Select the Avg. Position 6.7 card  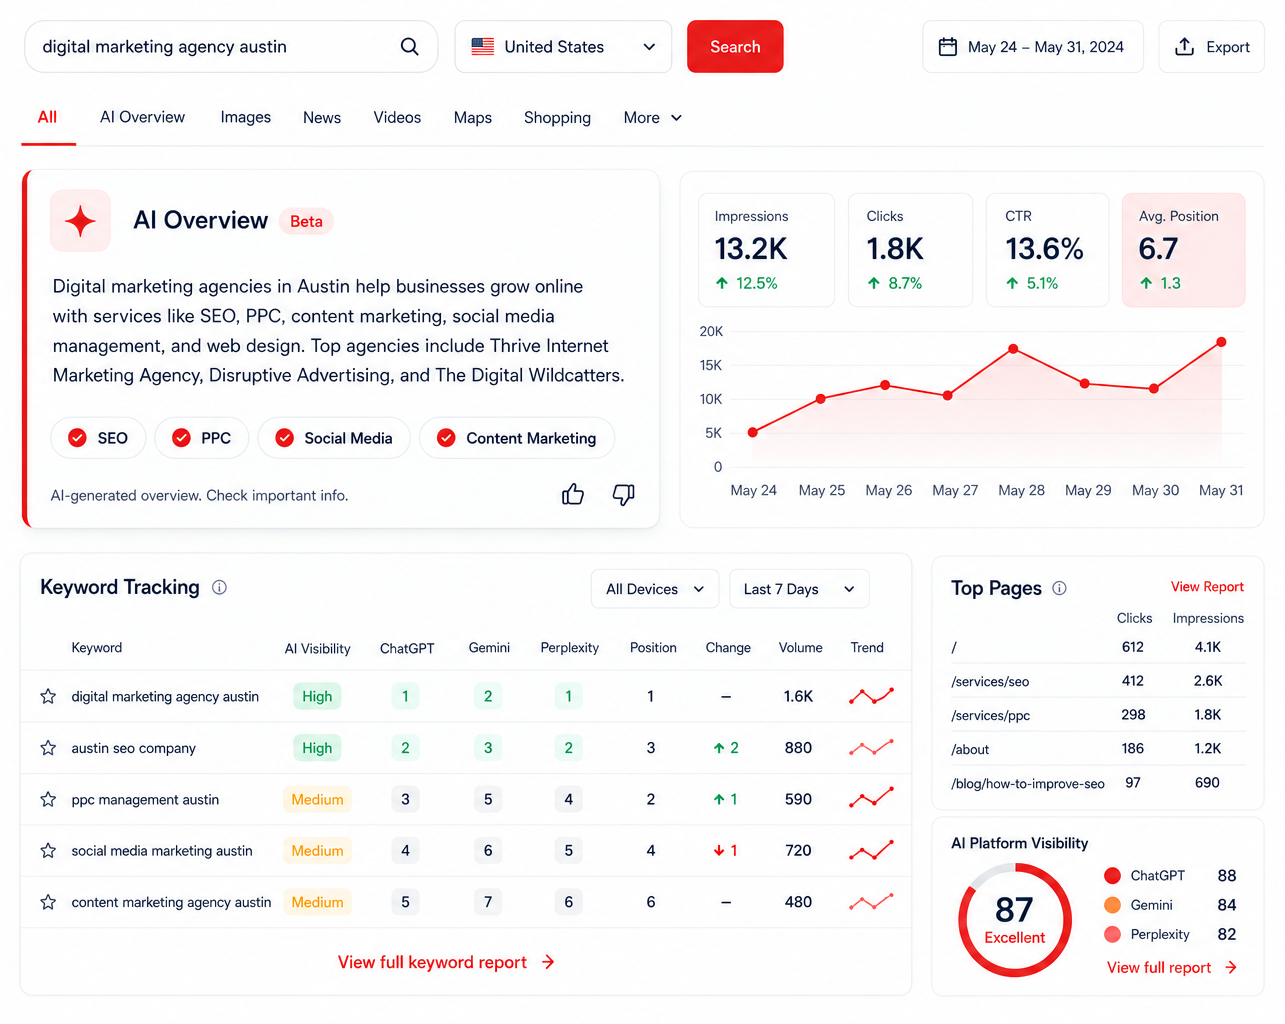[1183, 250]
